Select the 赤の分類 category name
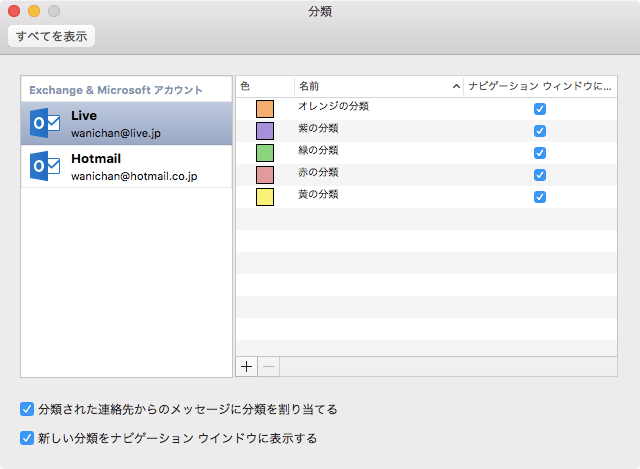This screenshot has height=469, width=640. [x=319, y=173]
